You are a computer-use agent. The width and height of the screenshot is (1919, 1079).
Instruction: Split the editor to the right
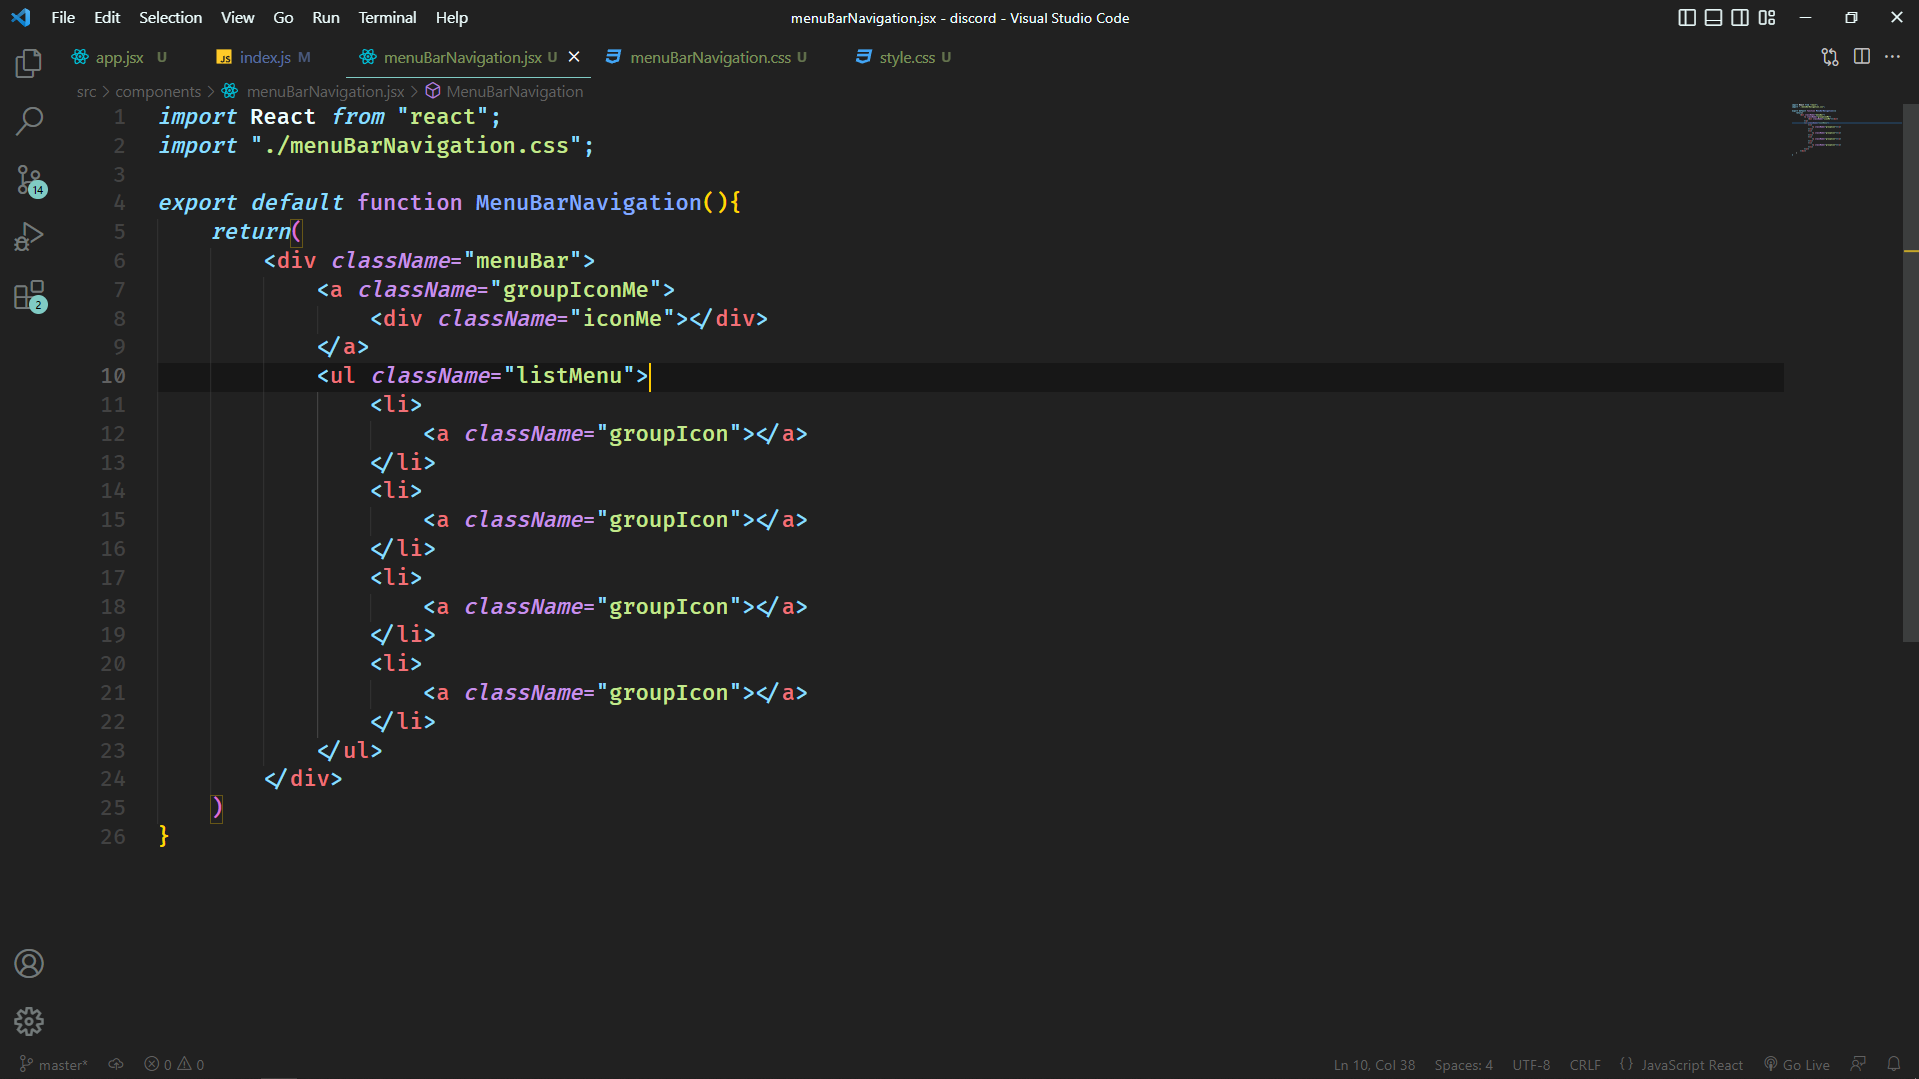tap(1862, 57)
